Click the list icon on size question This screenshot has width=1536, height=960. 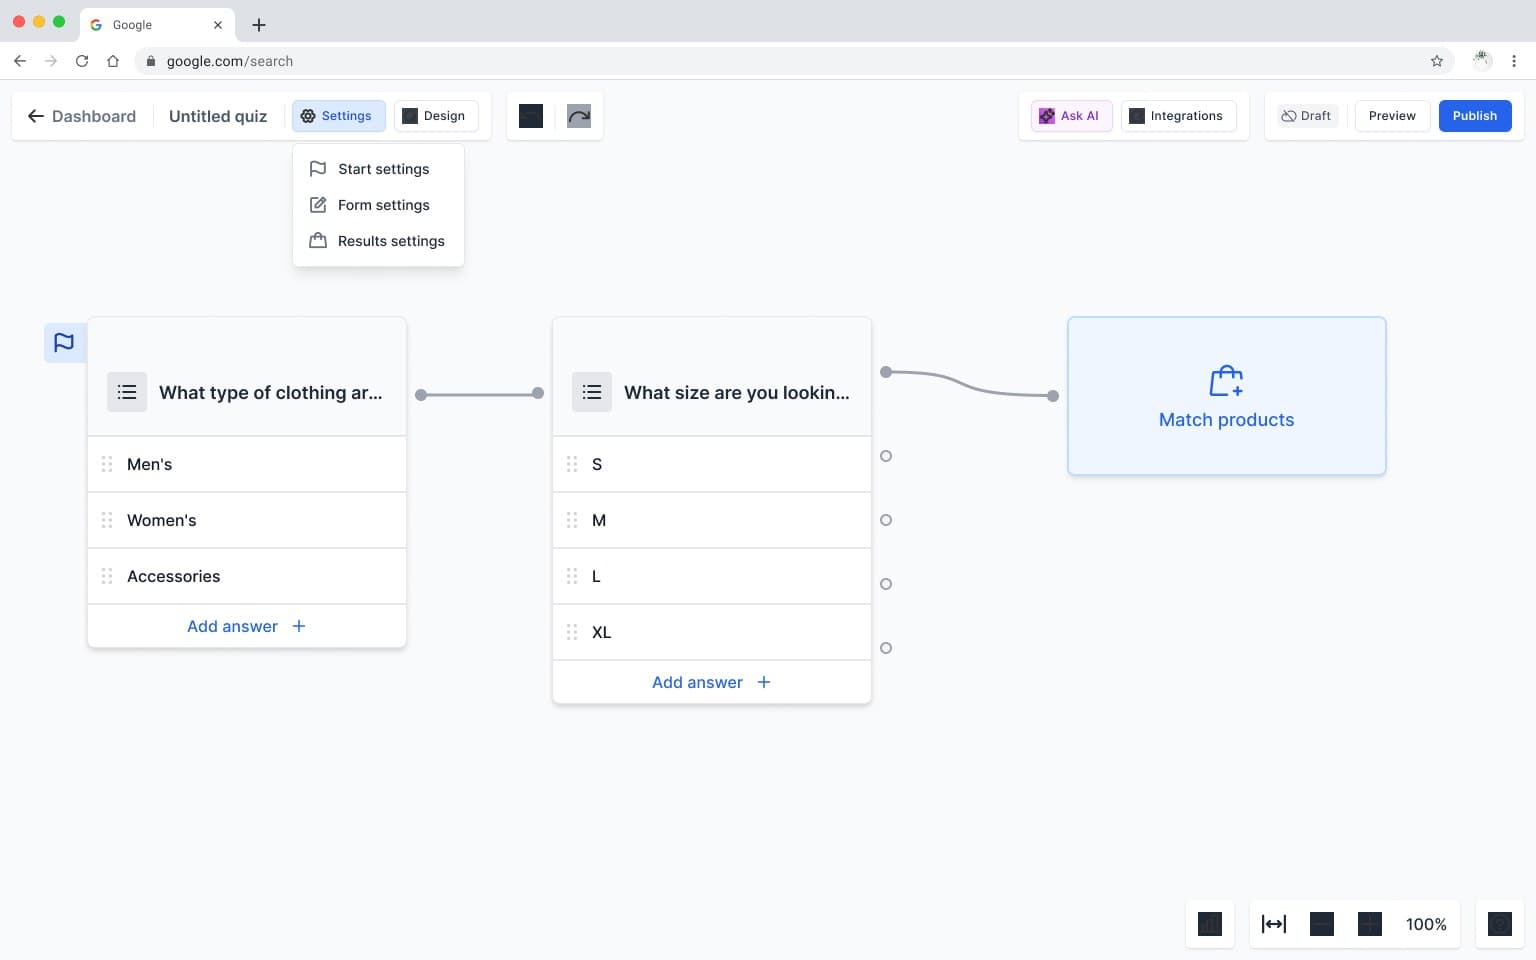[x=592, y=392]
